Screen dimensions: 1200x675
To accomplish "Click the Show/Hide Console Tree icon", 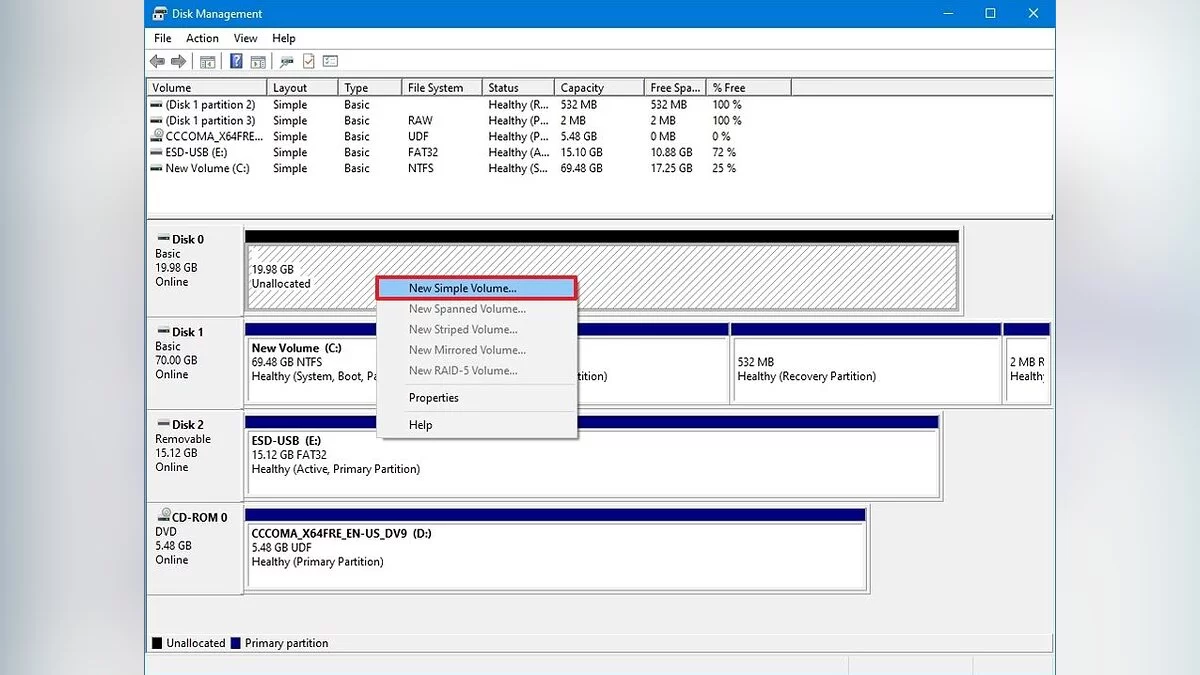I will click(208, 62).
